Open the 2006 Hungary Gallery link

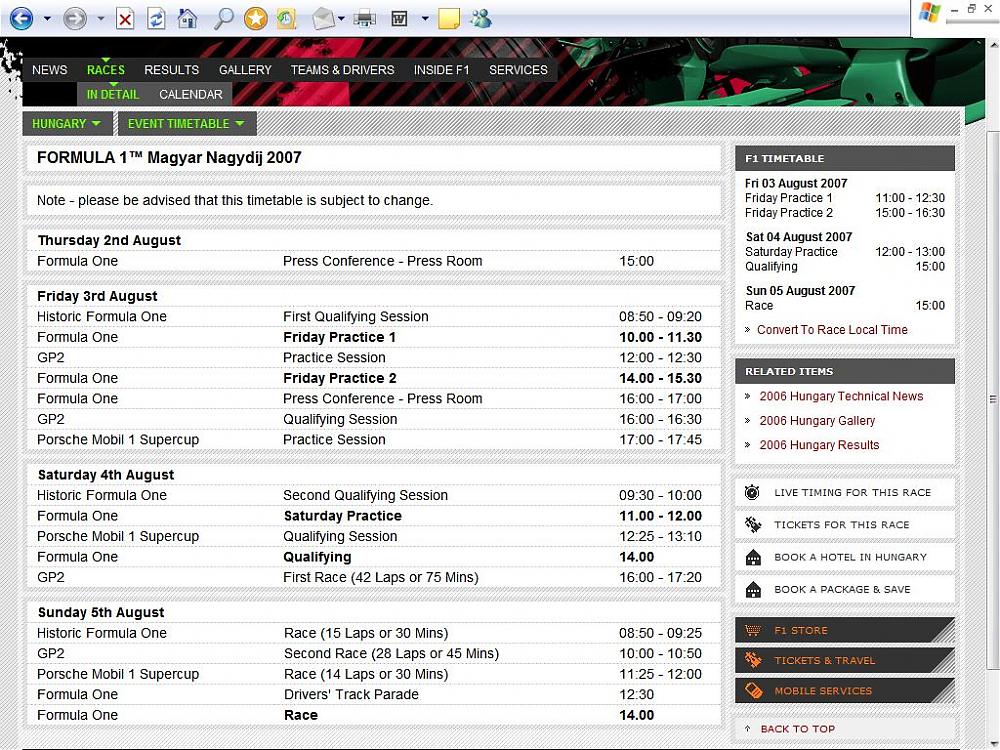(817, 421)
